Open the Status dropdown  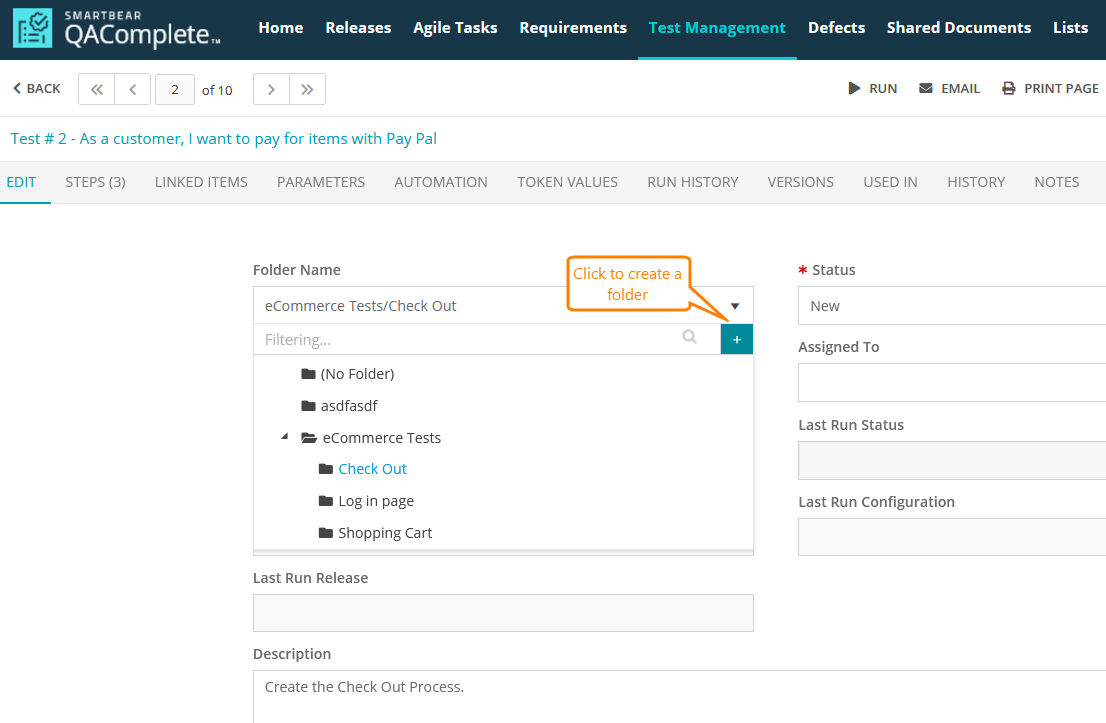click(x=950, y=306)
